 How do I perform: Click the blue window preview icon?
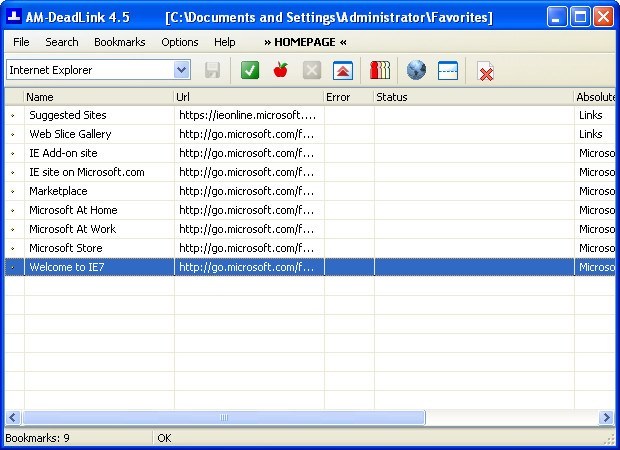(x=448, y=71)
